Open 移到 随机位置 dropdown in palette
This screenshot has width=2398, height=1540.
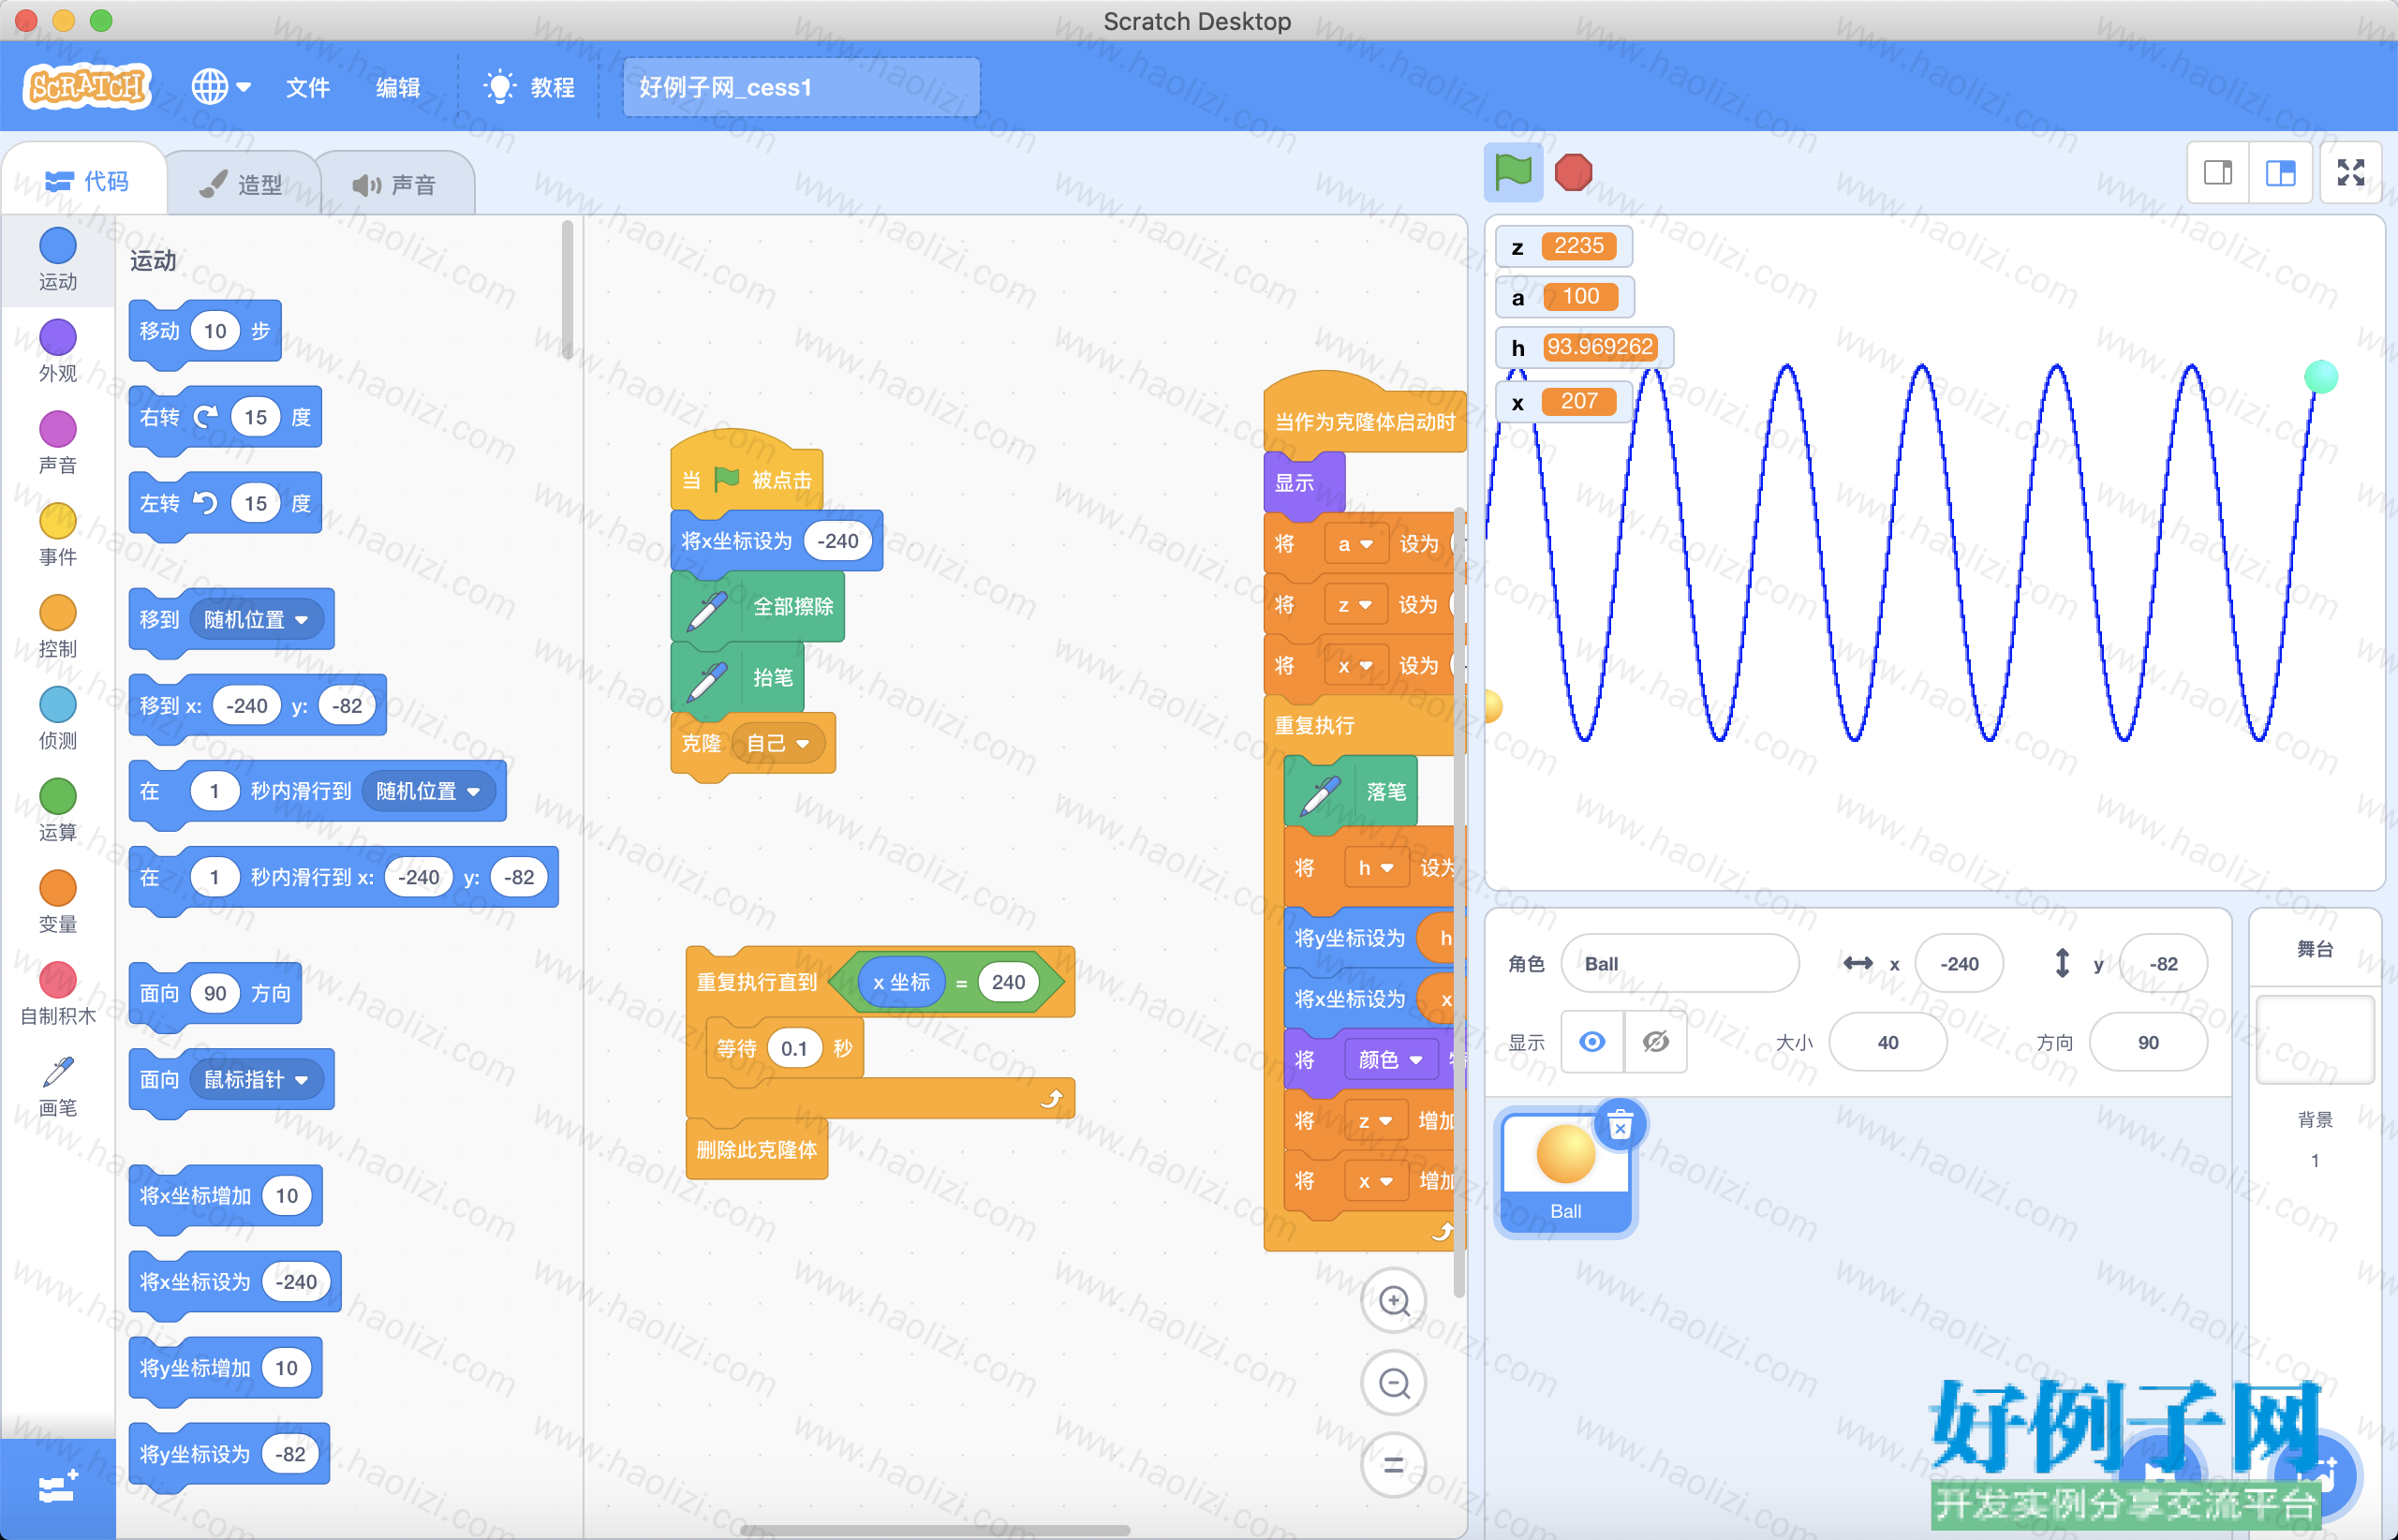(256, 619)
